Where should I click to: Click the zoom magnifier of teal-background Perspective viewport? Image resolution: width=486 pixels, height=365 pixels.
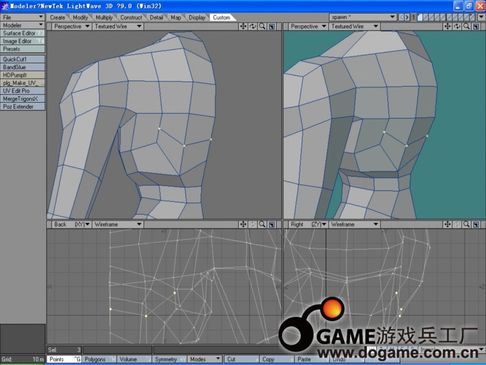click(x=466, y=26)
